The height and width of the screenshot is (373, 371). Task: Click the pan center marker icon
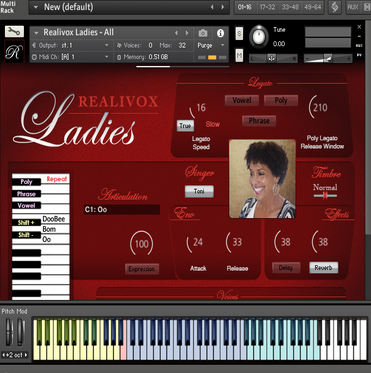272,58
